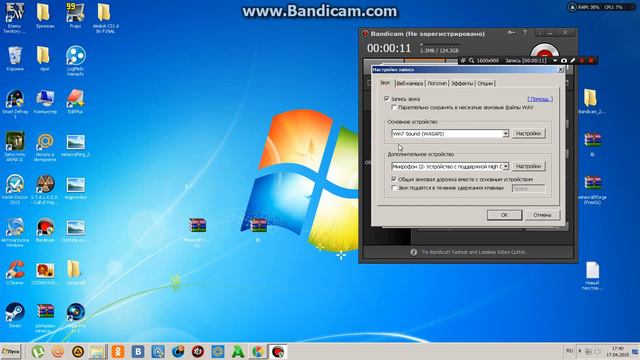This screenshot has height=360, width=640.
Task: Open the Компьютер desktop icon
Action: pyautogui.click(x=45, y=102)
